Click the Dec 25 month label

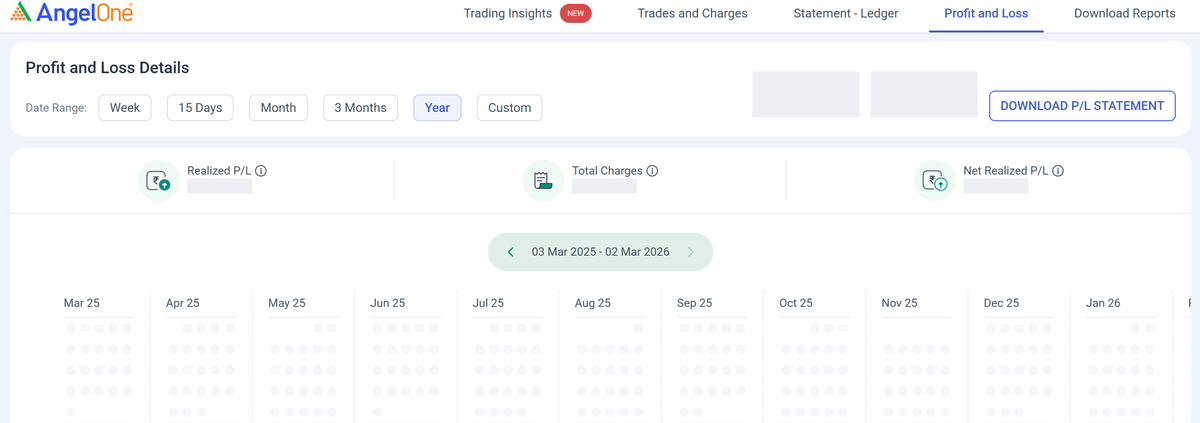[x=1001, y=303]
